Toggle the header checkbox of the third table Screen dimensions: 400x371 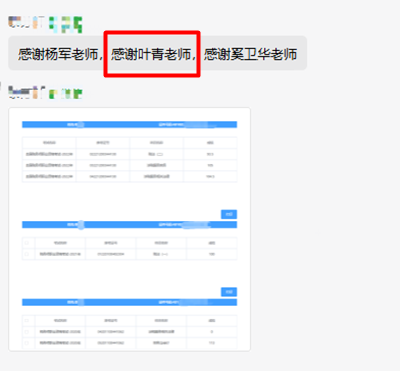point(27,321)
